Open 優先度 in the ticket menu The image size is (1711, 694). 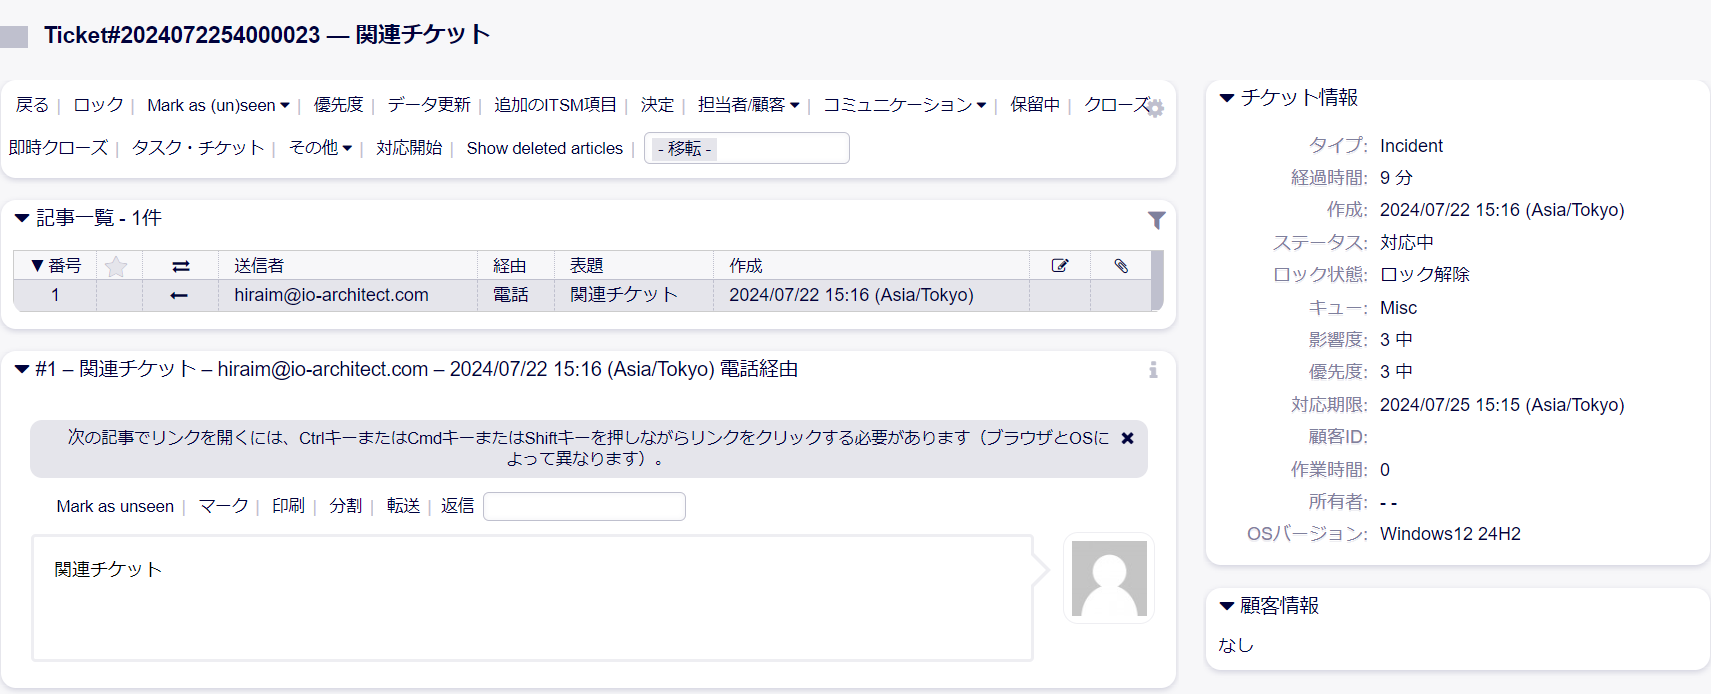338,105
